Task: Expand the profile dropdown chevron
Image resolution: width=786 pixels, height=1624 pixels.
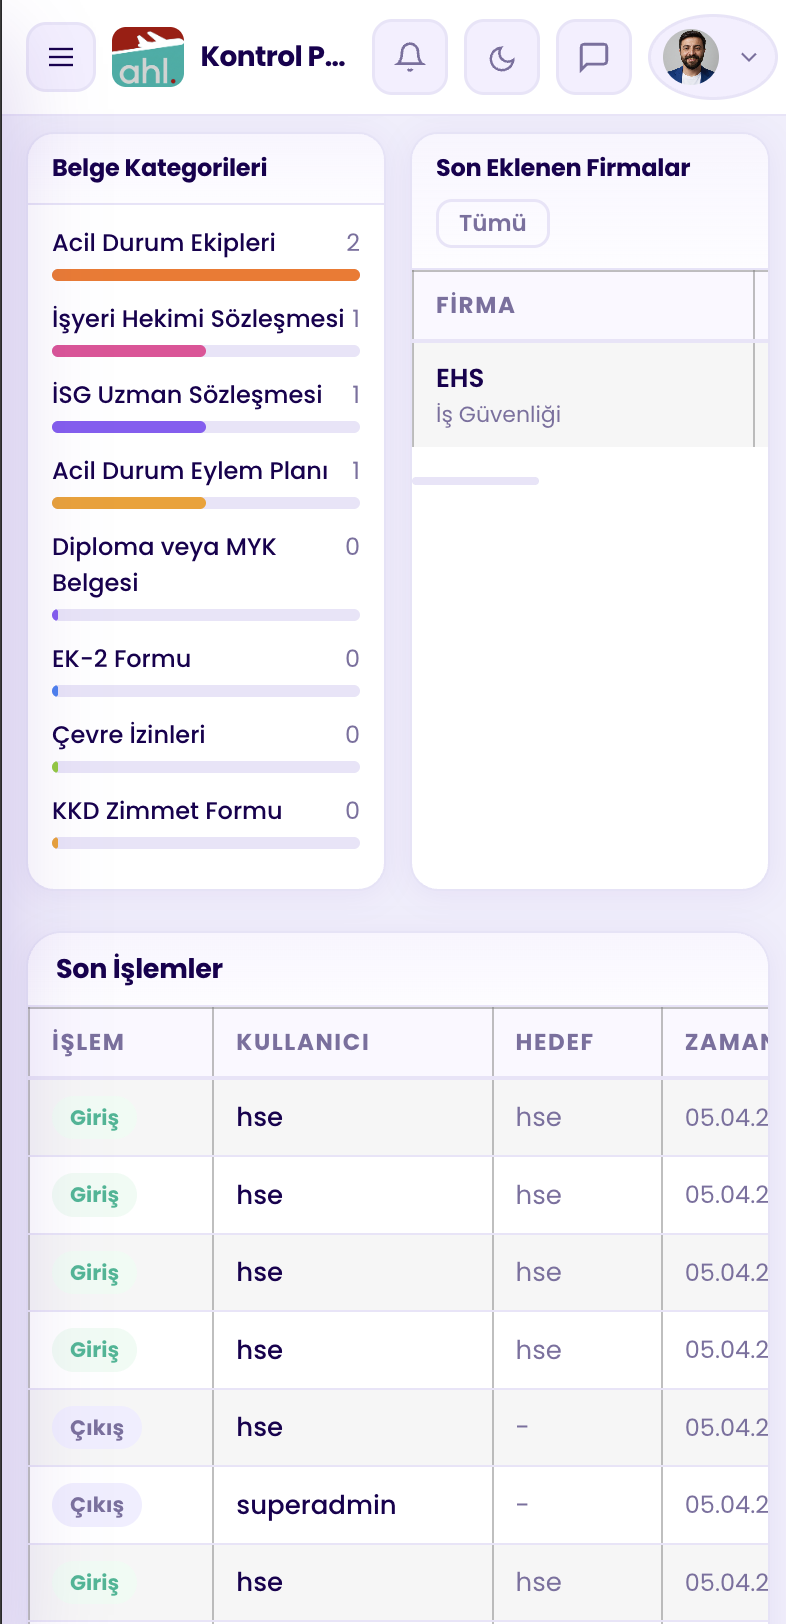Action: tap(749, 57)
